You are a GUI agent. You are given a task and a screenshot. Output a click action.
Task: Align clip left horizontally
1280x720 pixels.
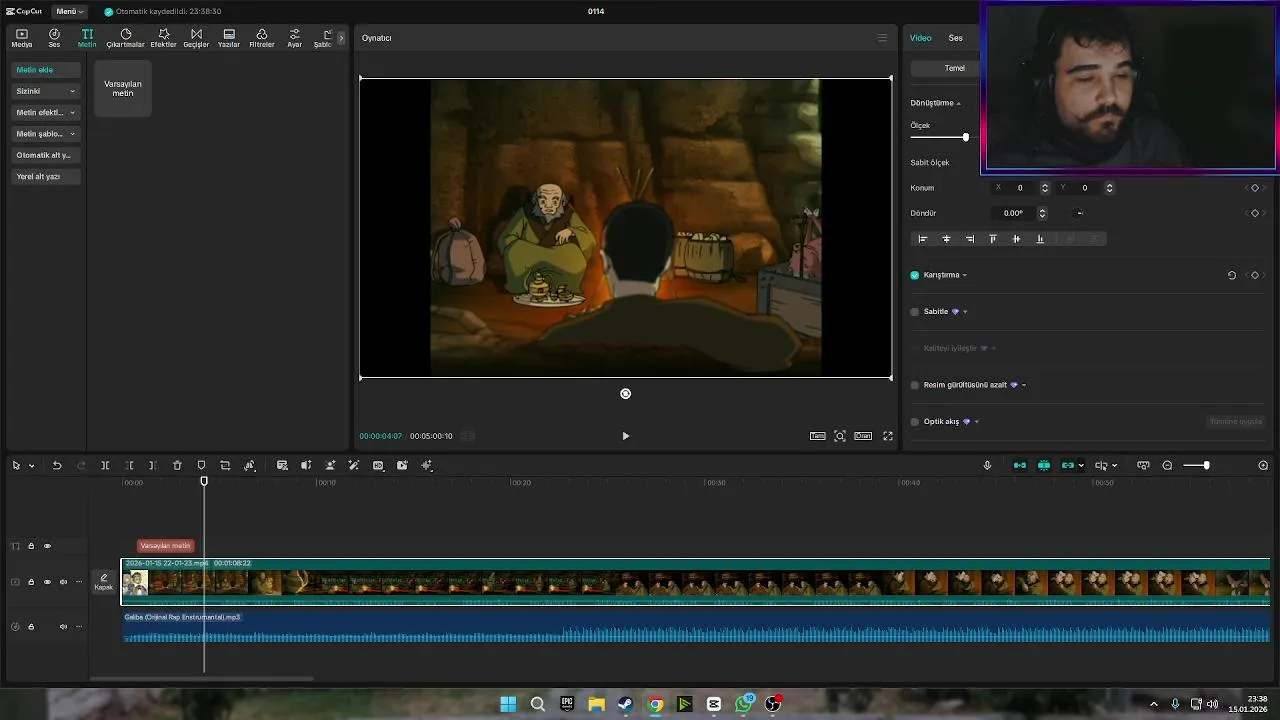click(x=923, y=239)
